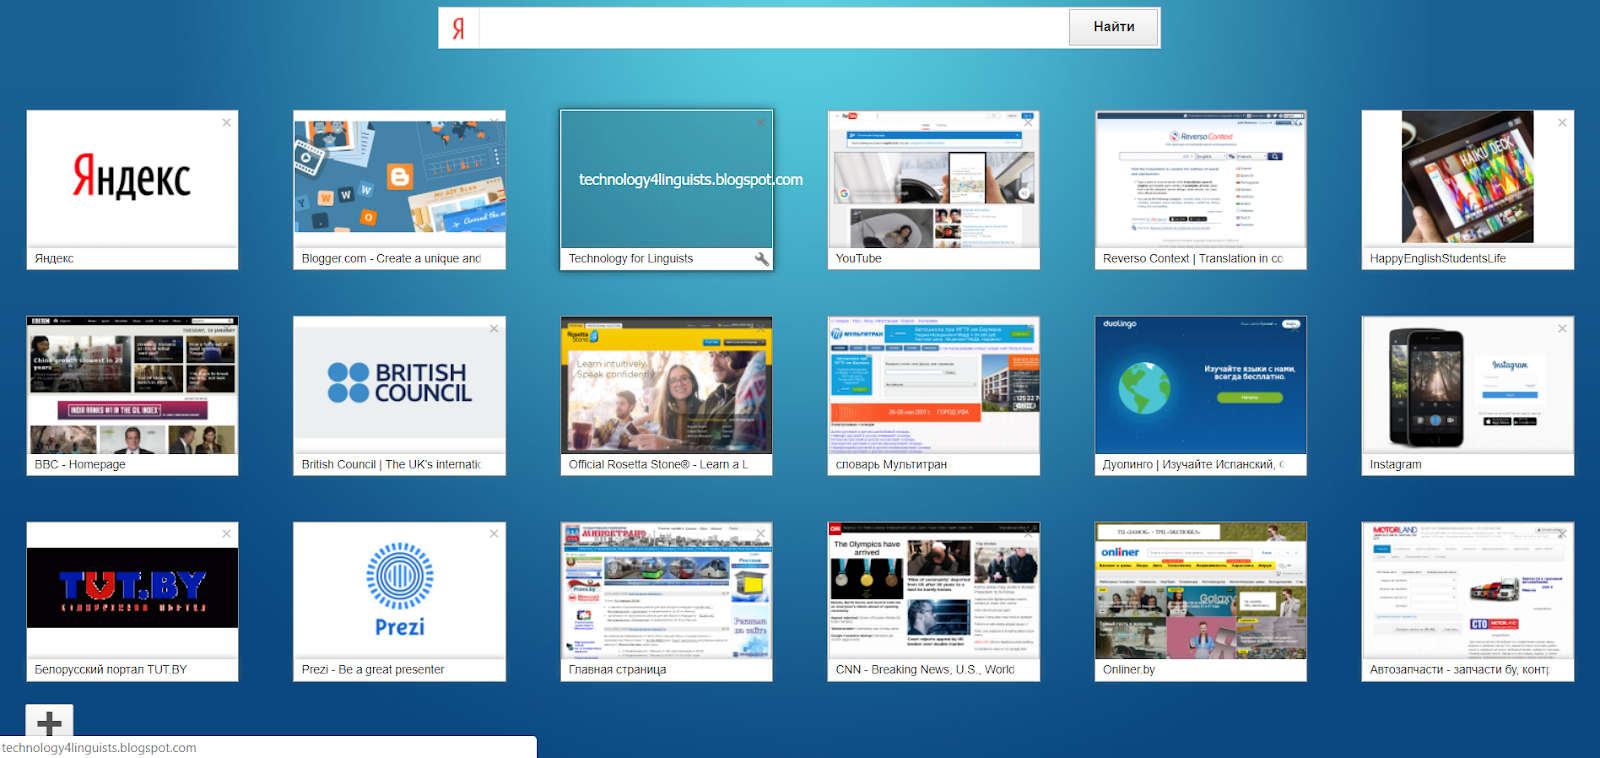Remove the Technology for Linguists tile

click(x=761, y=122)
